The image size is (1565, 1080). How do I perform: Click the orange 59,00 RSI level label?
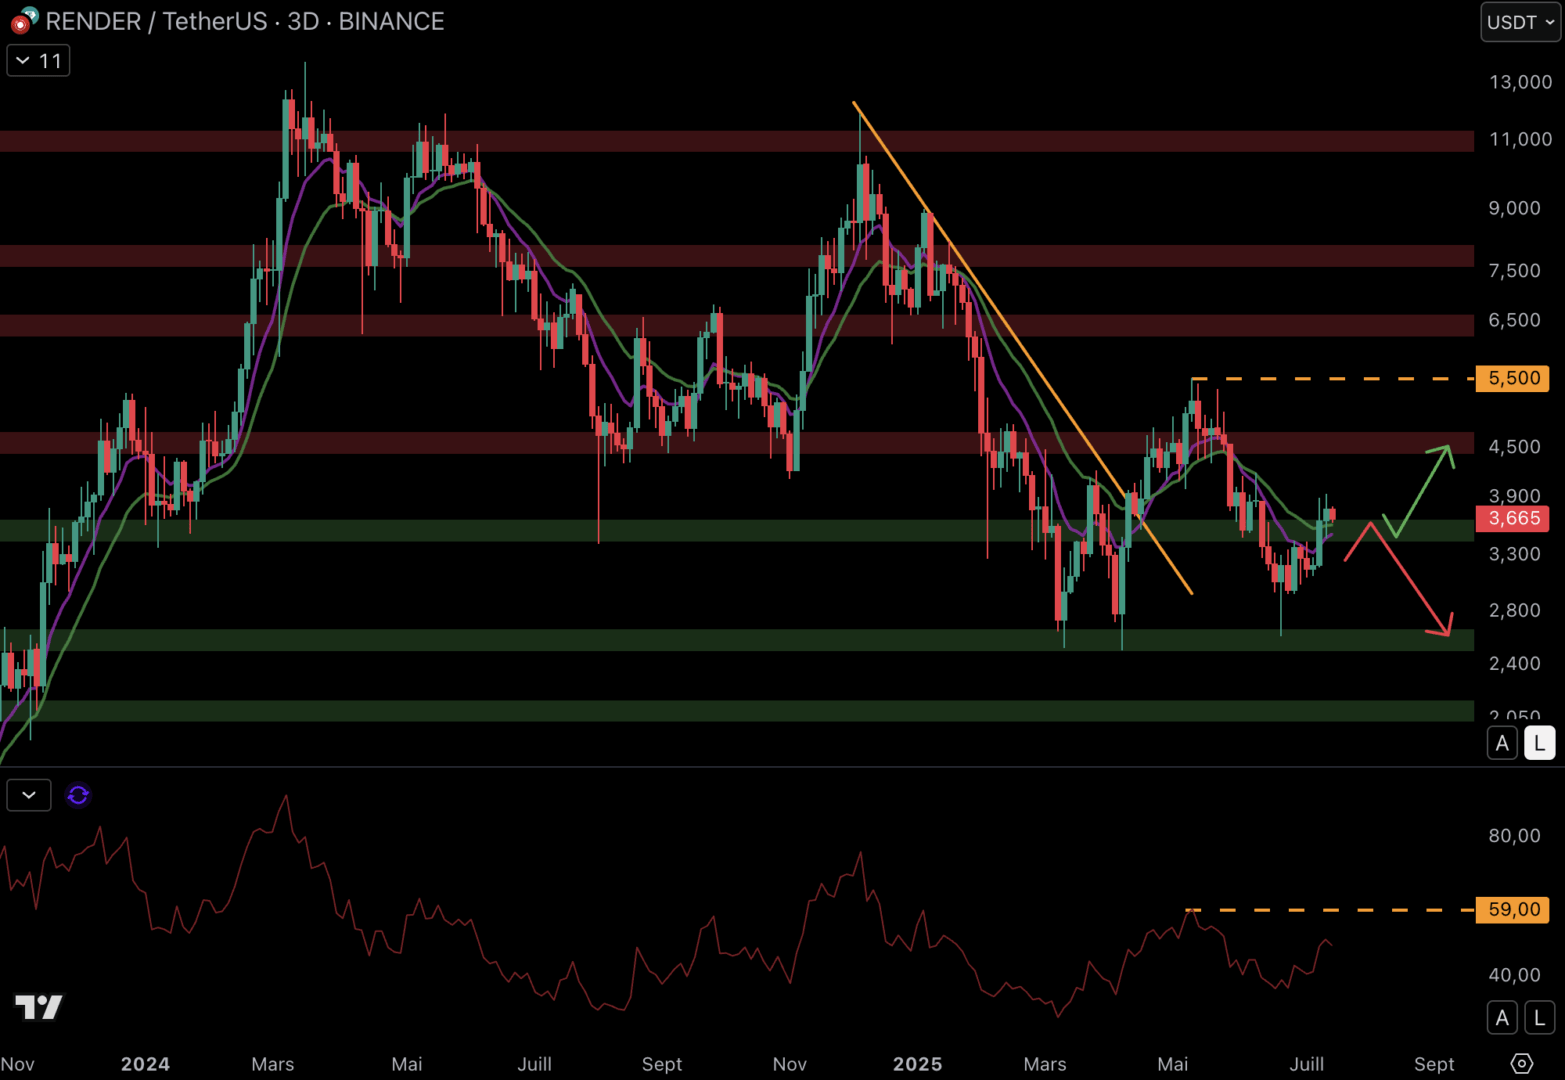click(1513, 909)
